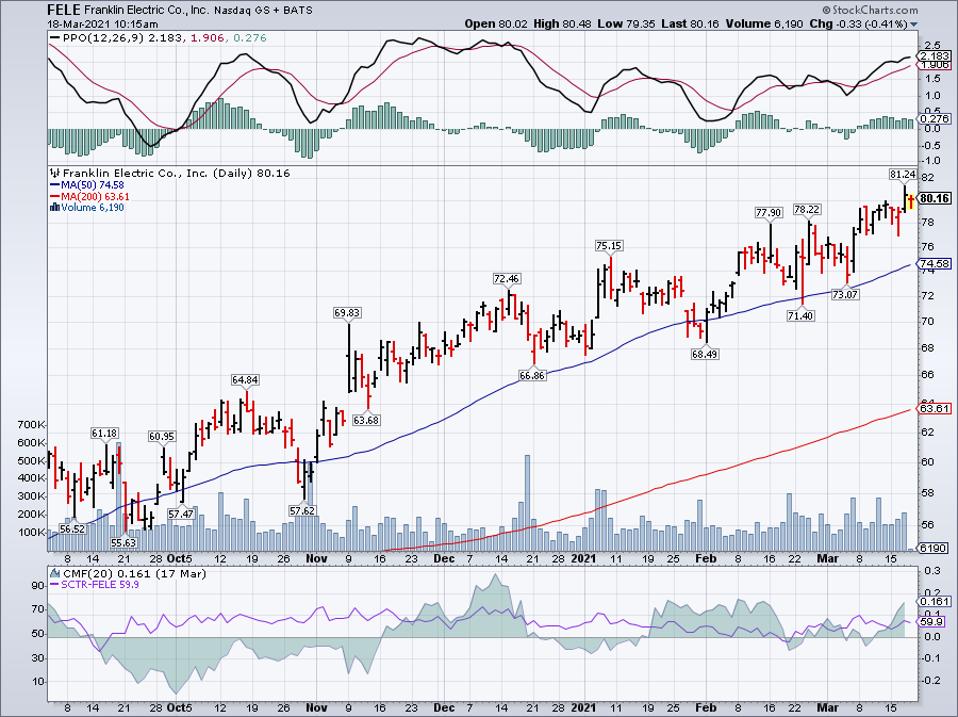Click the bar icon before the Volume legend
The height and width of the screenshot is (717, 958).
coord(54,208)
